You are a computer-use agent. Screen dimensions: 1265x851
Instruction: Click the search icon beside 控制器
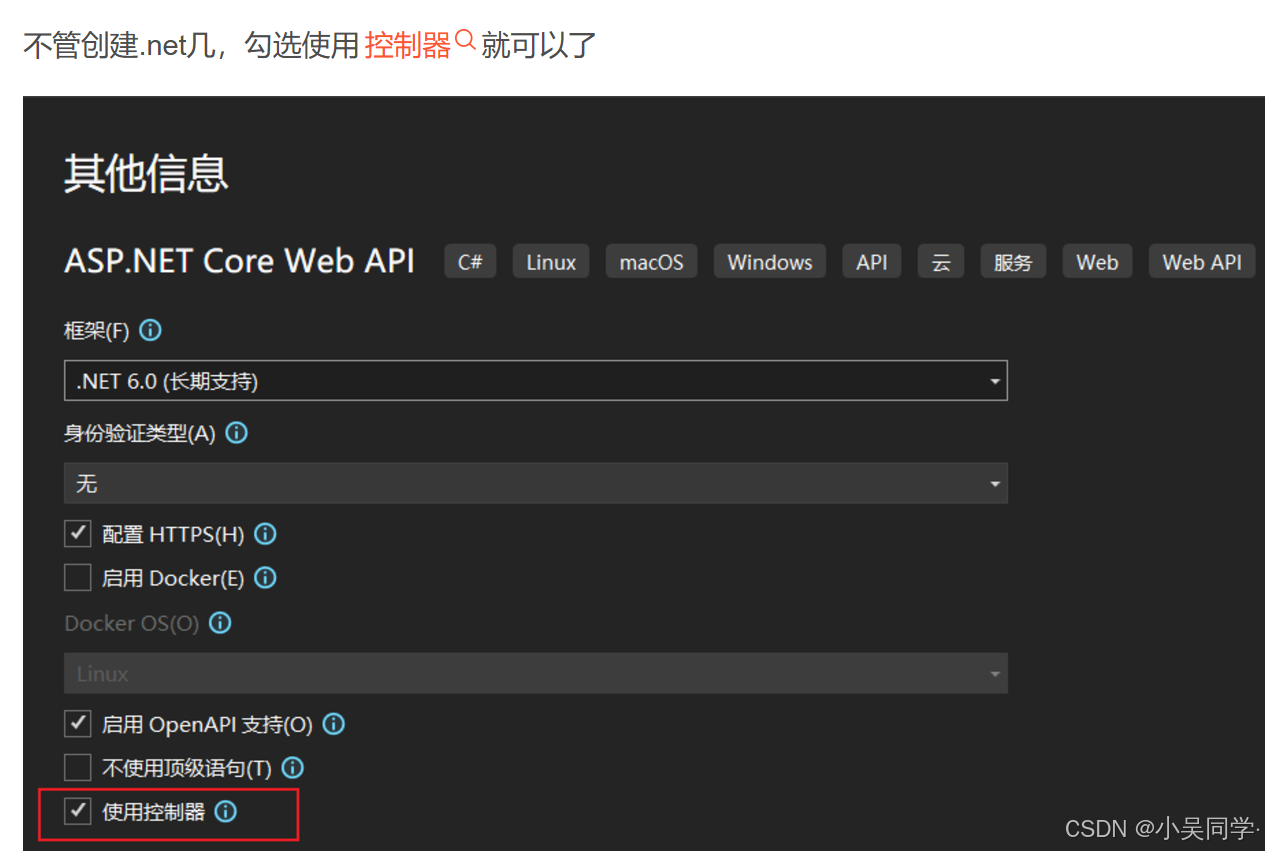click(x=465, y=39)
